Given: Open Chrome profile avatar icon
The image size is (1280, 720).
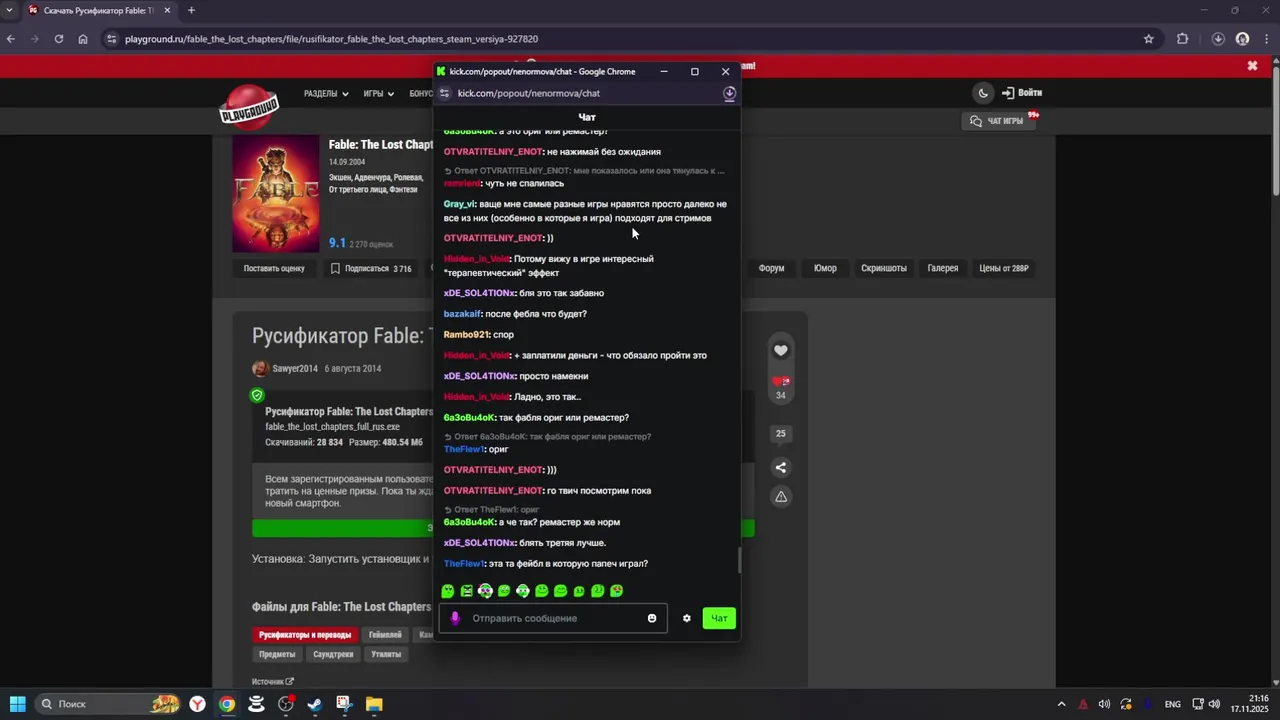Looking at the screenshot, I should click(x=1242, y=39).
